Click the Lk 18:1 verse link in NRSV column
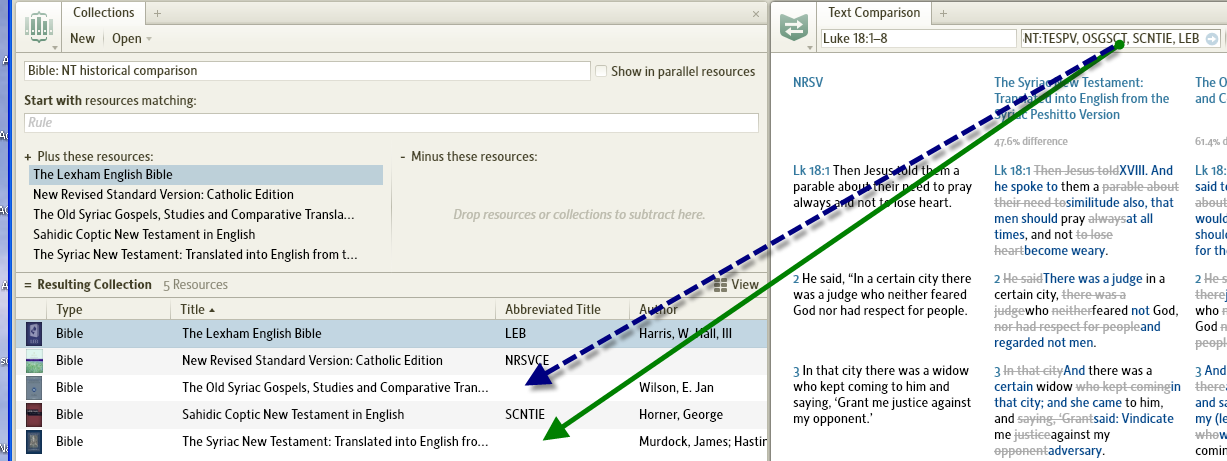 tap(811, 171)
